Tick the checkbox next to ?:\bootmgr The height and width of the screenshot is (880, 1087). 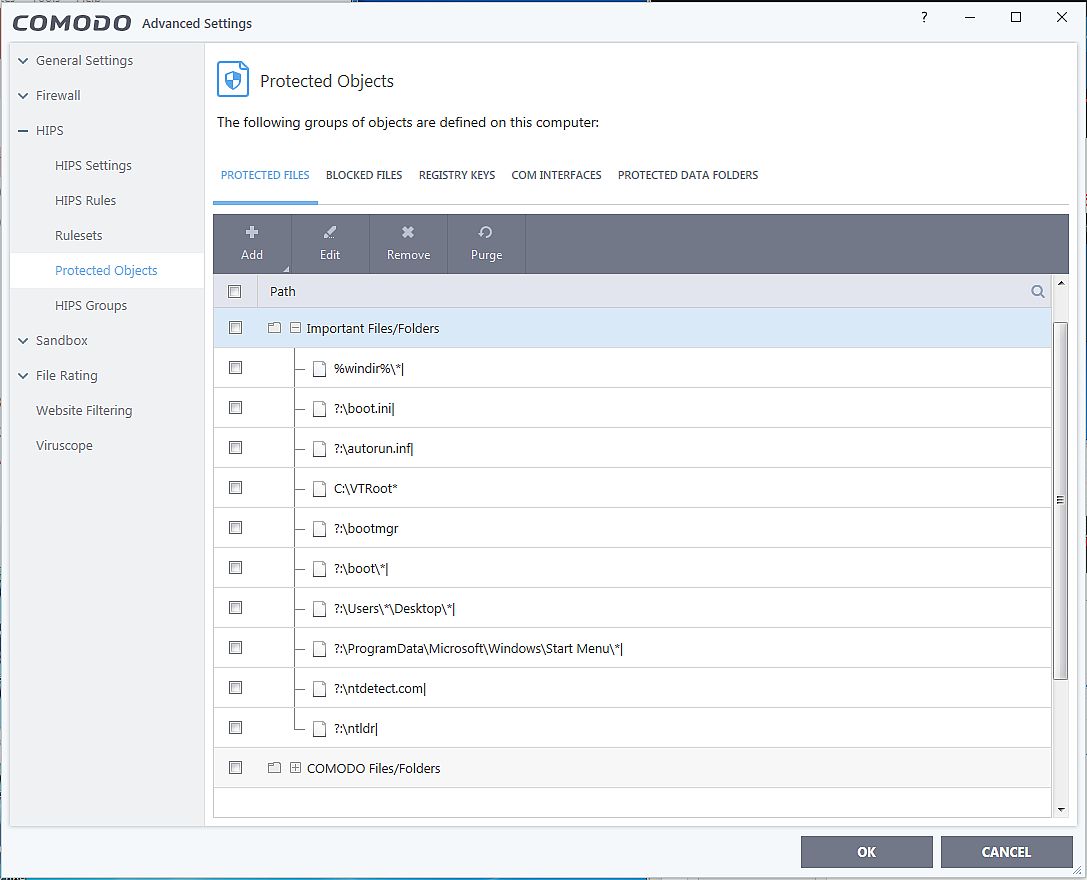(236, 528)
